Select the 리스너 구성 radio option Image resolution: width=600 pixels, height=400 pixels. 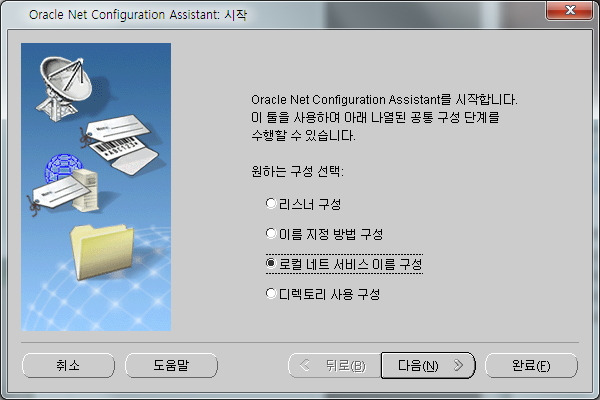click(x=271, y=203)
